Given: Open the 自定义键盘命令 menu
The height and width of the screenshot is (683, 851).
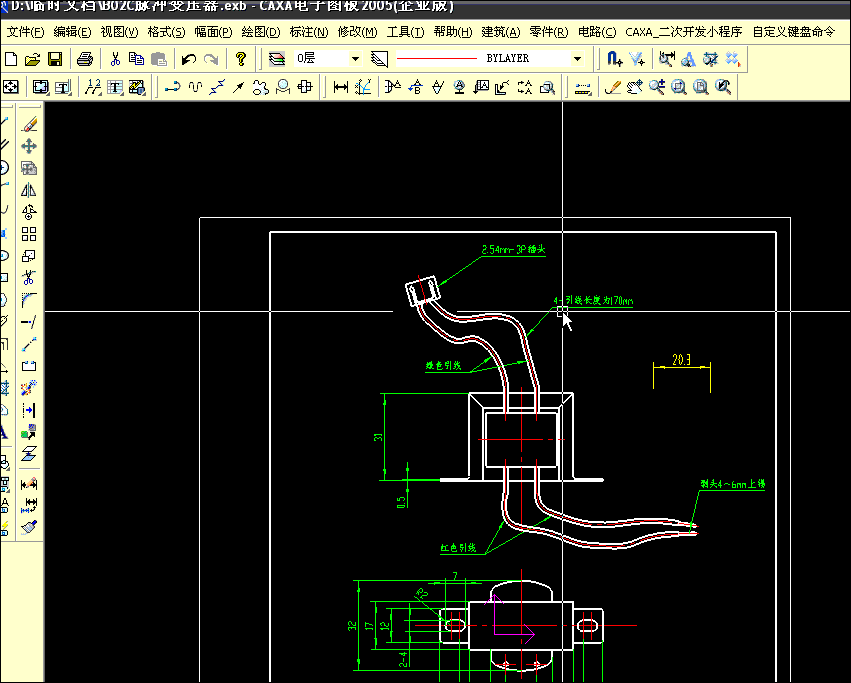Looking at the screenshot, I should click(x=793, y=33).
